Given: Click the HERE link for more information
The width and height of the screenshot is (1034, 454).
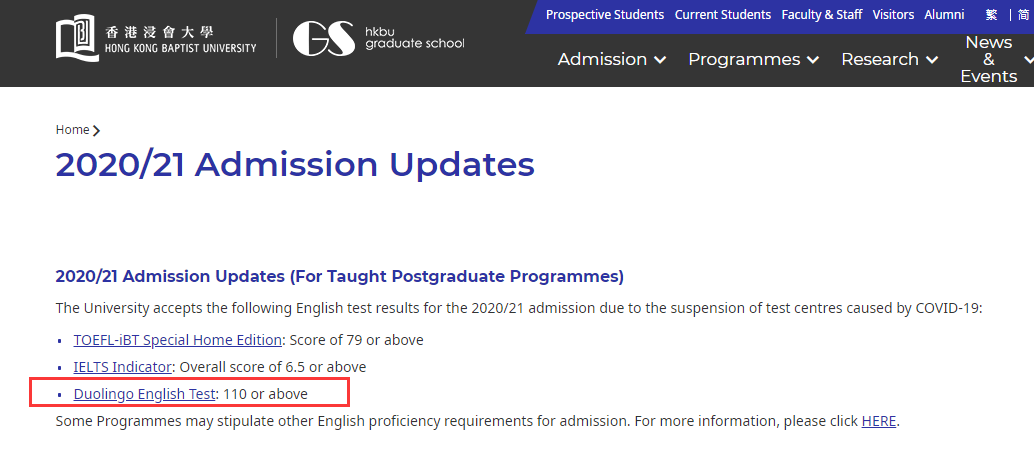Looking at the screenshot, I should coord(879,421).
